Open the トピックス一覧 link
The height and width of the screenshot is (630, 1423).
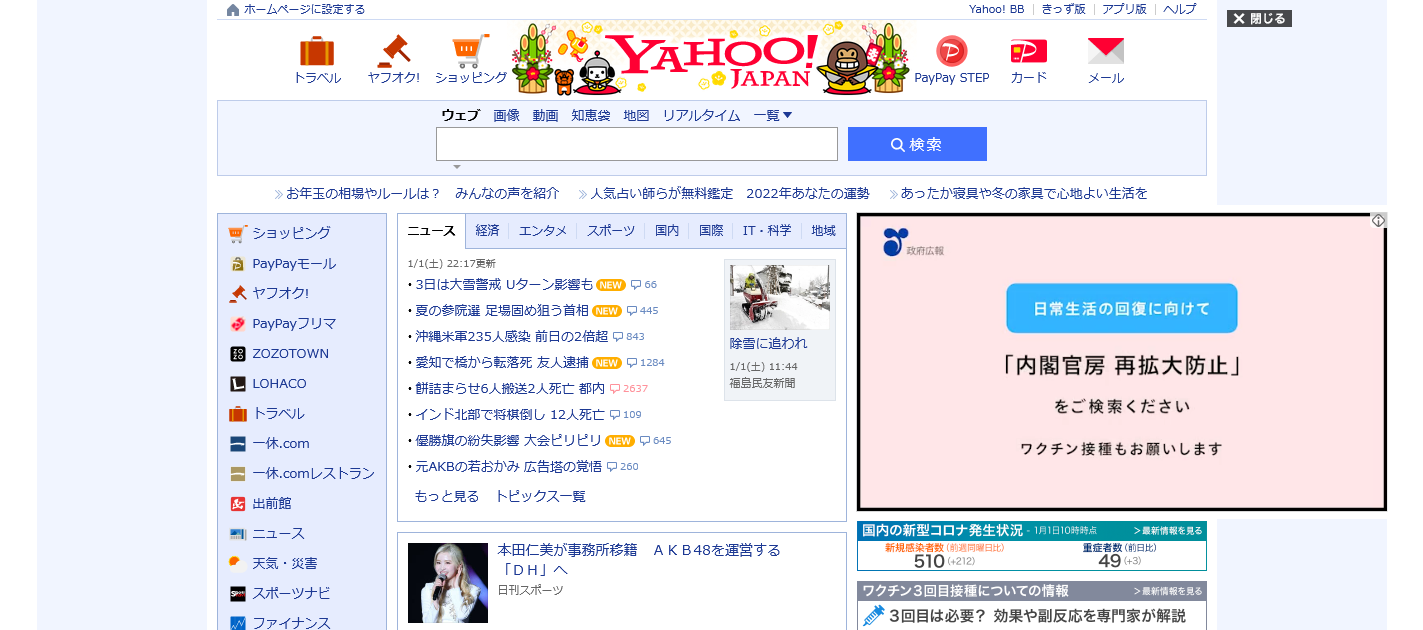(x=540, y=496)
